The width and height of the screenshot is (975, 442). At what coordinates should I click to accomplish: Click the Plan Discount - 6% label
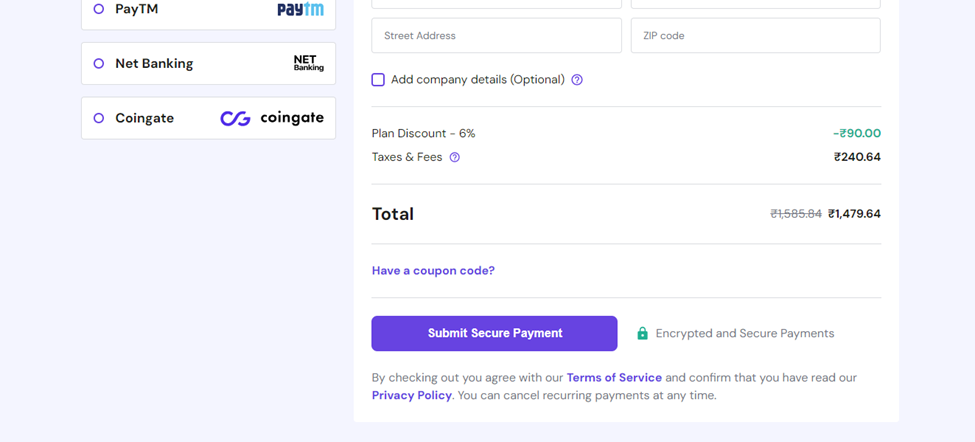point(423,133)
